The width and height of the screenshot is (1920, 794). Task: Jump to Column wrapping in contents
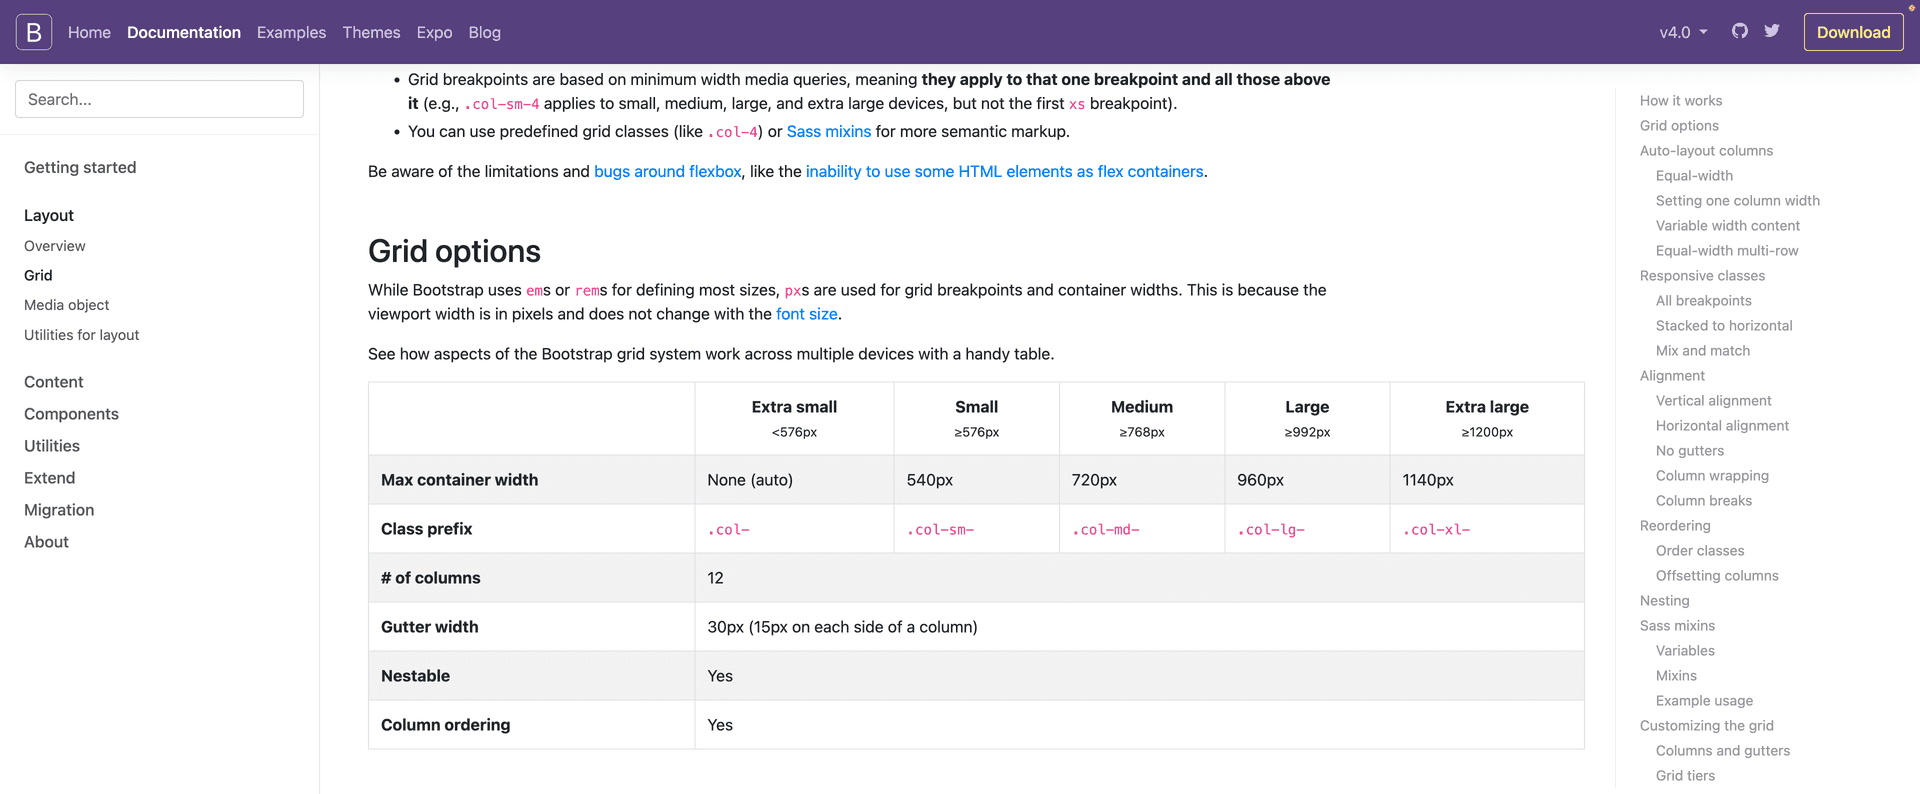pyautogui.click(x=1712, y=476)
